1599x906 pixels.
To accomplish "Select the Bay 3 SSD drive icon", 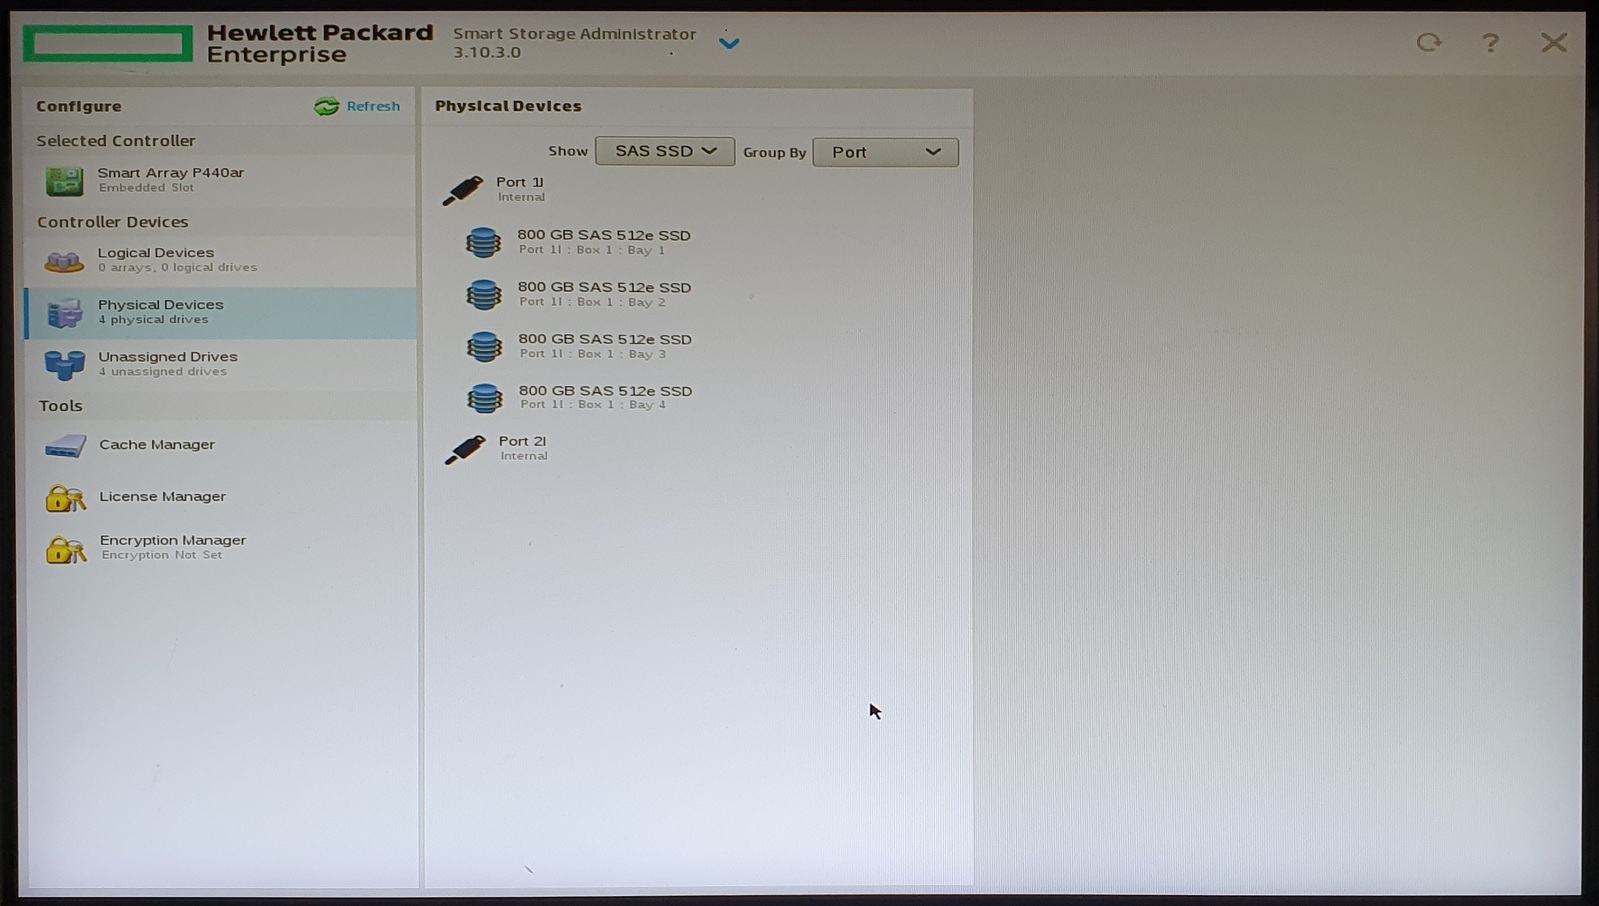I will [485, 346].
